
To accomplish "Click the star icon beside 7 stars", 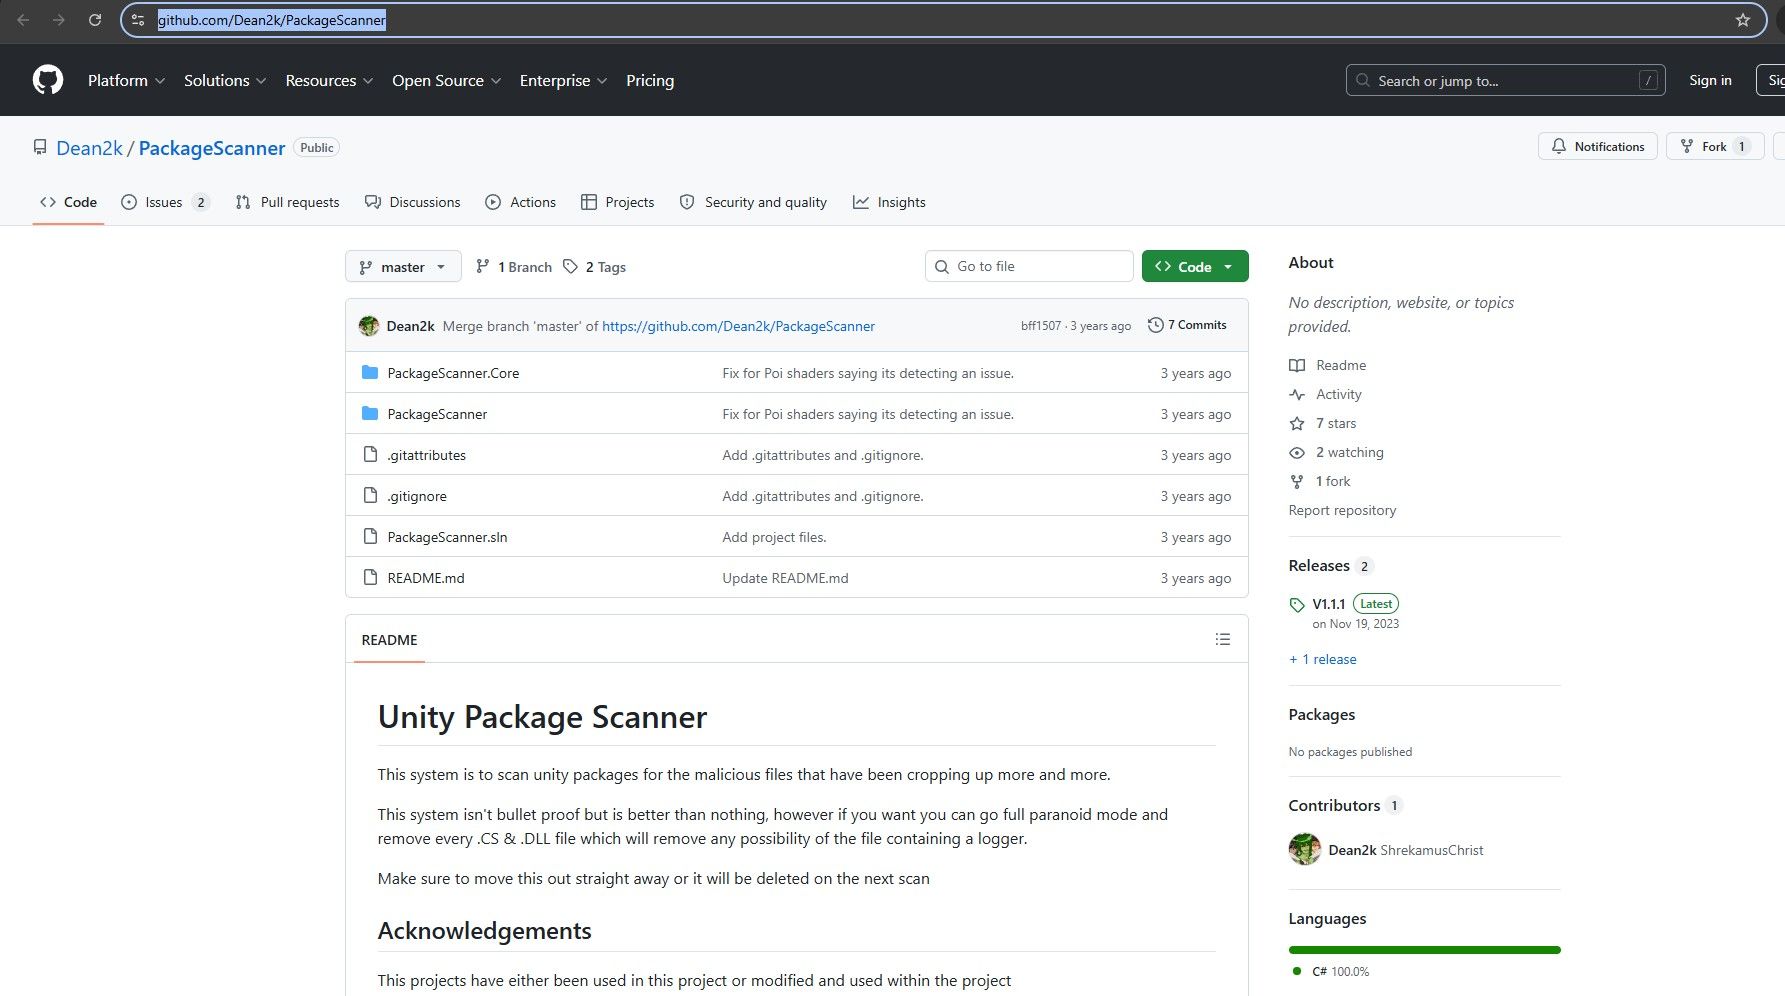I will [x=1297, y=424].
